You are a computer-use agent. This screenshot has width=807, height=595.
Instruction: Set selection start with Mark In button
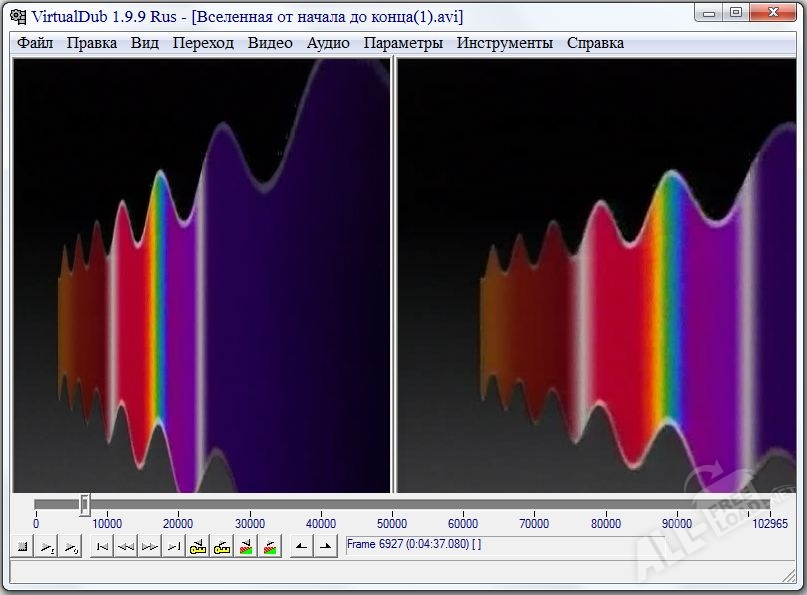[x=301, y=547]
